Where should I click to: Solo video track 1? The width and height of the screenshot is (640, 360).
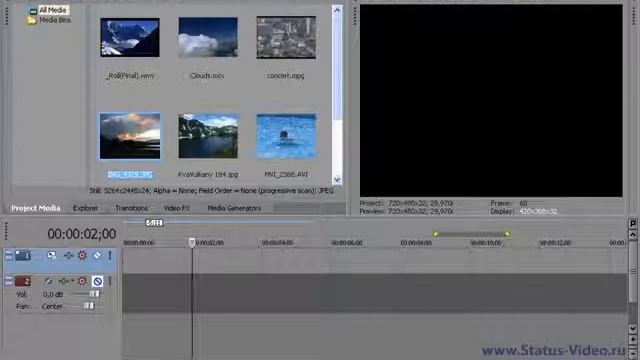110,256
